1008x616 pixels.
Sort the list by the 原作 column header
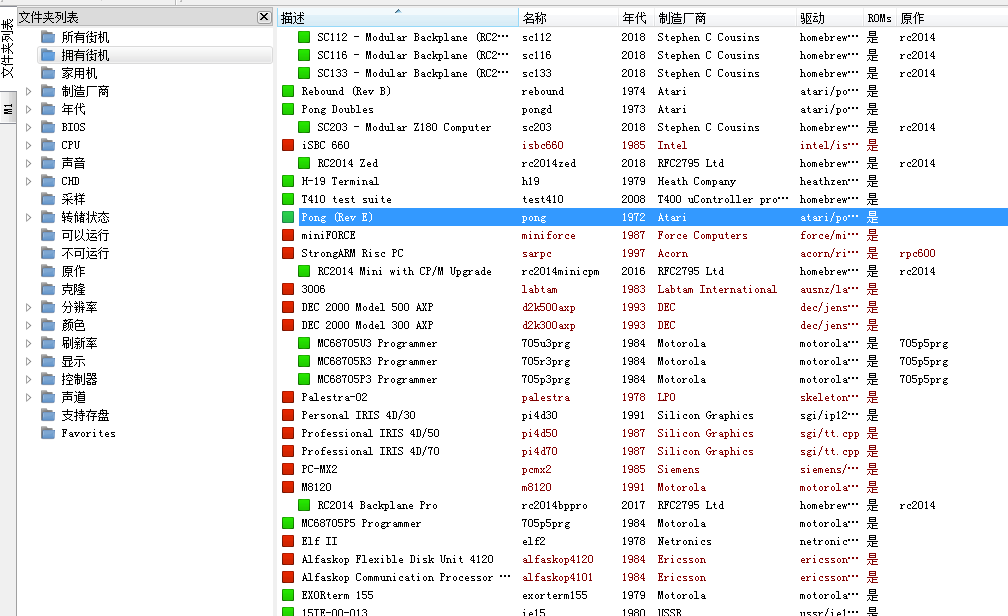coord(951,18)
